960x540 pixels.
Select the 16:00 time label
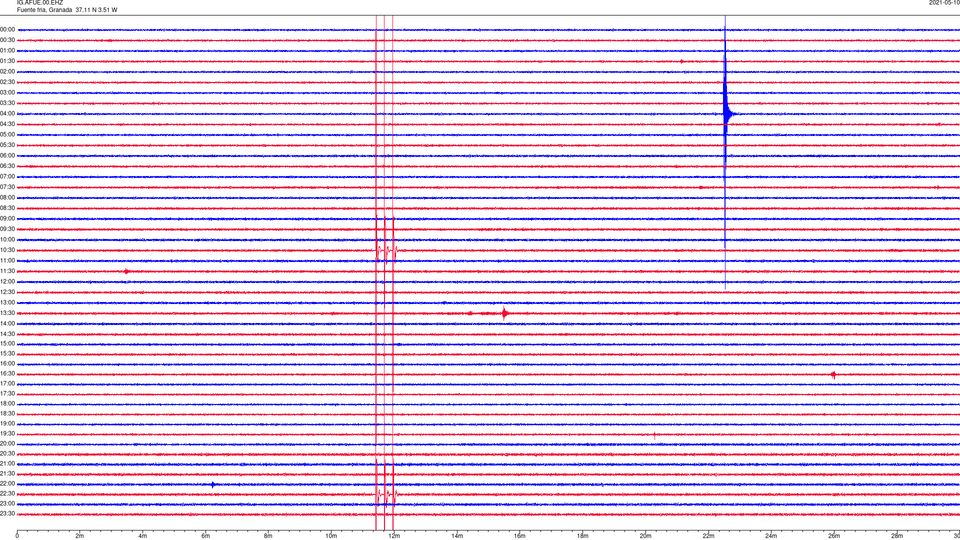pos(8,364)
